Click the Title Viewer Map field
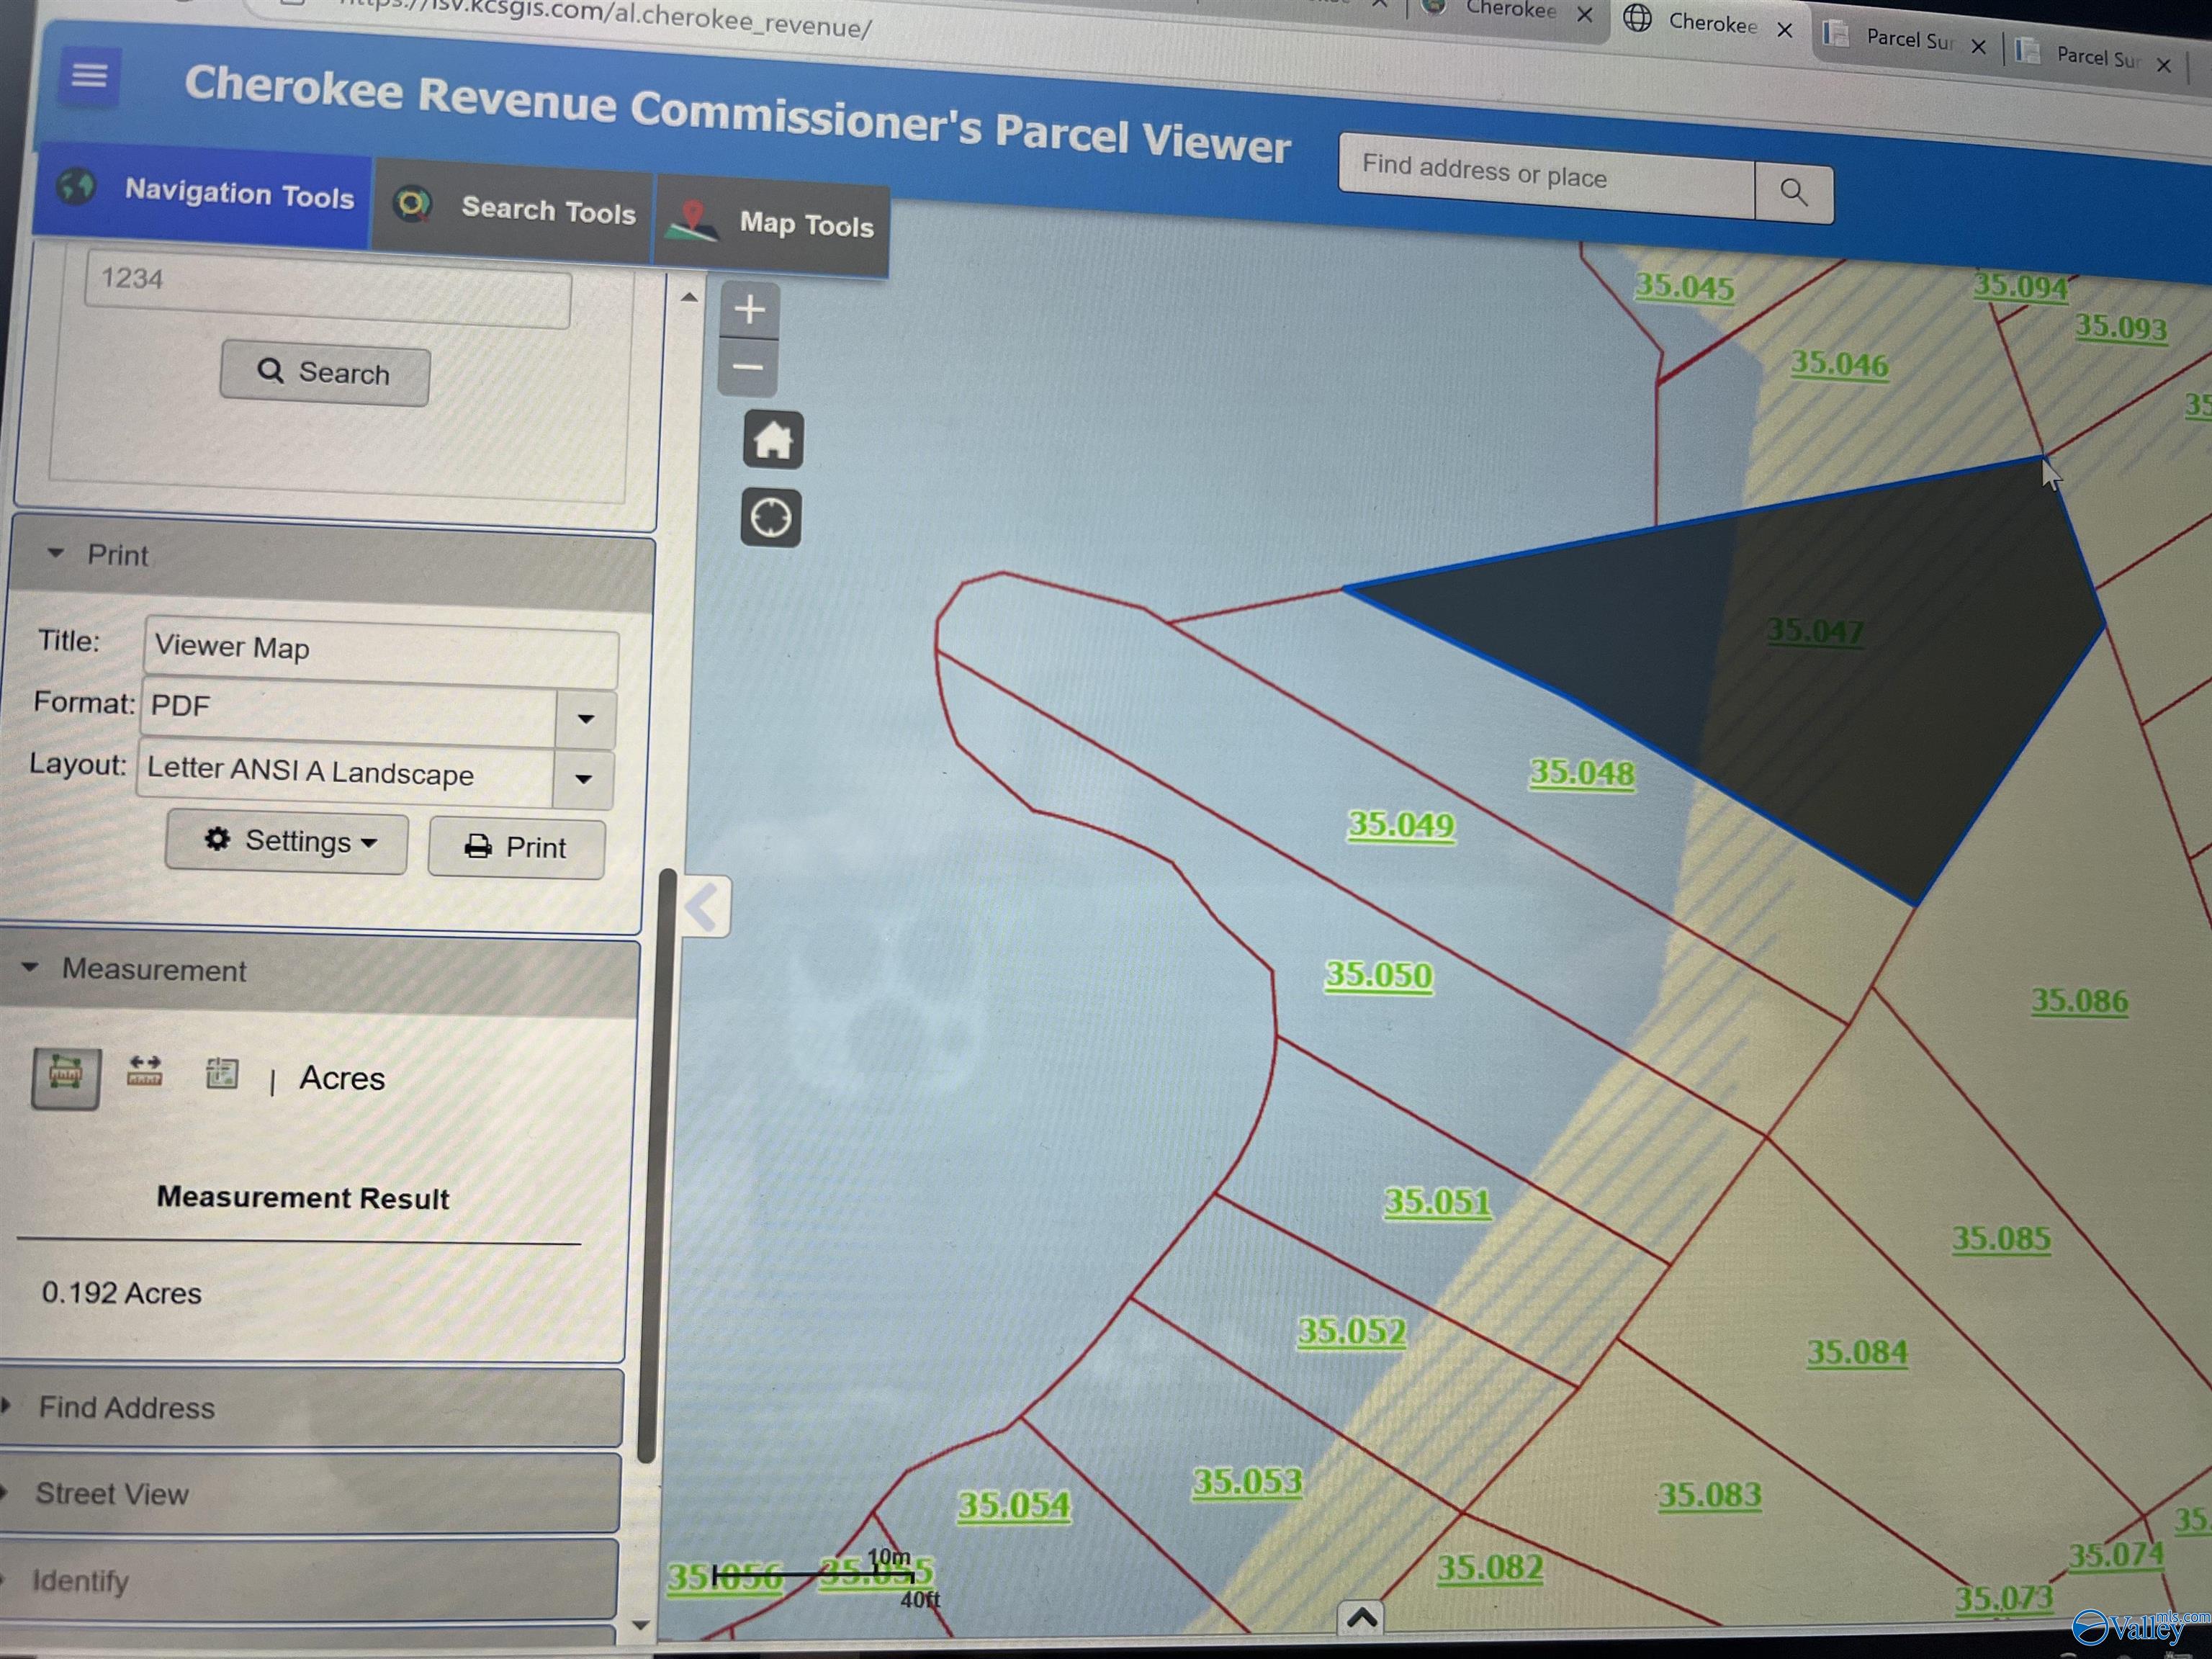2212x1659 pixels. click(382, 651)
